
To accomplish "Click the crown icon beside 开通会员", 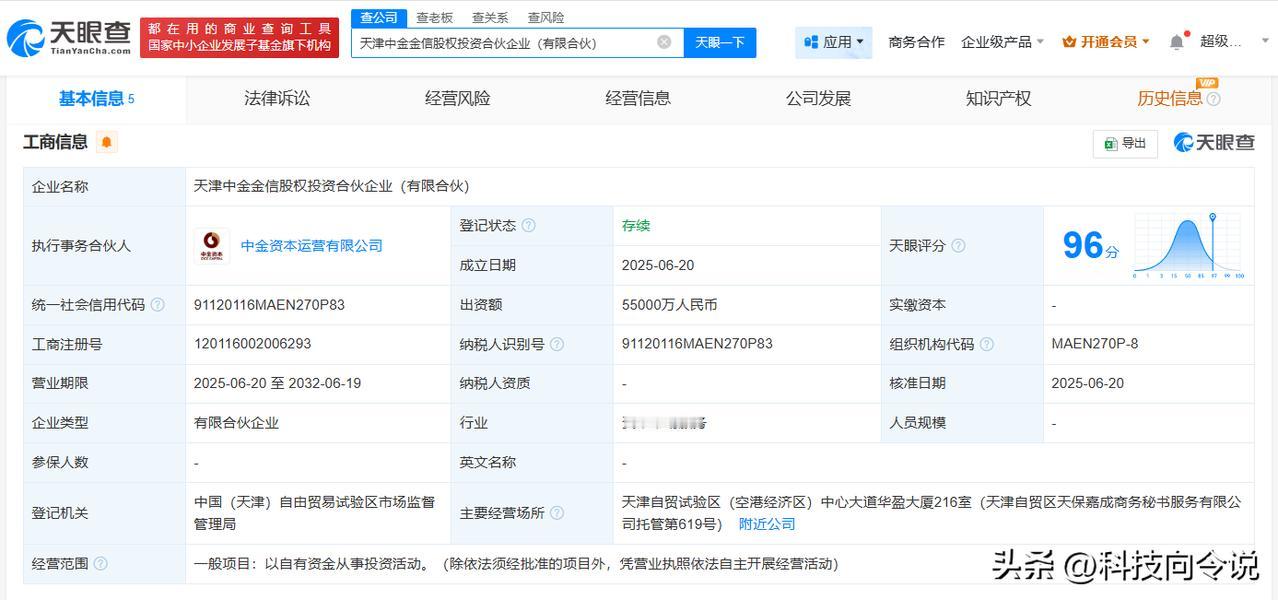I will (1069, 42).
